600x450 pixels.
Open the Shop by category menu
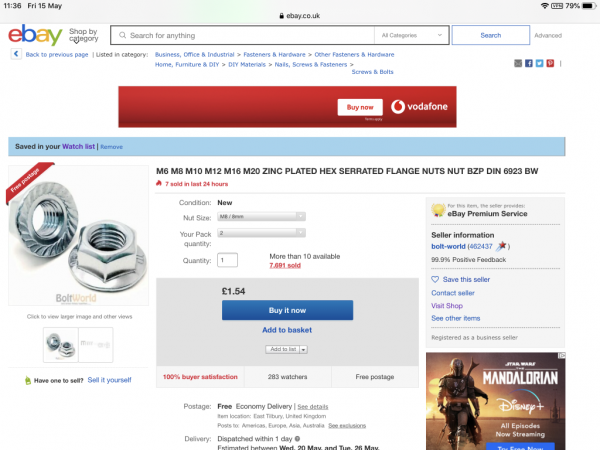[x=83, y=35]
